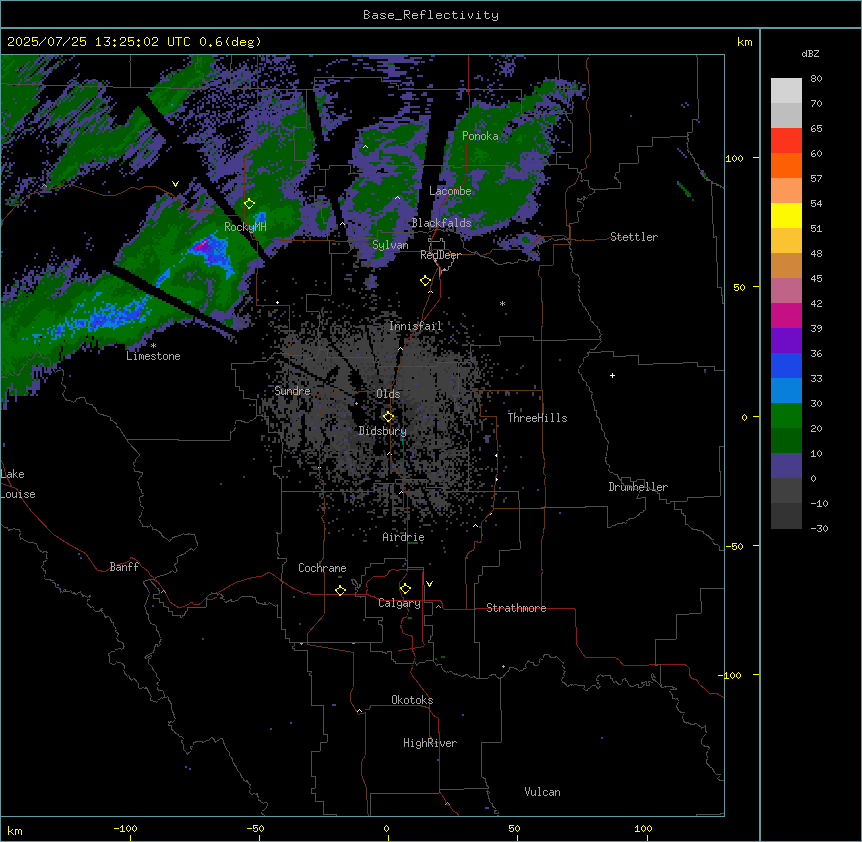Click the Blackfalds town label
Image resolution: width=862 pixels, height=842 pixels.
(x=441, y=223)
